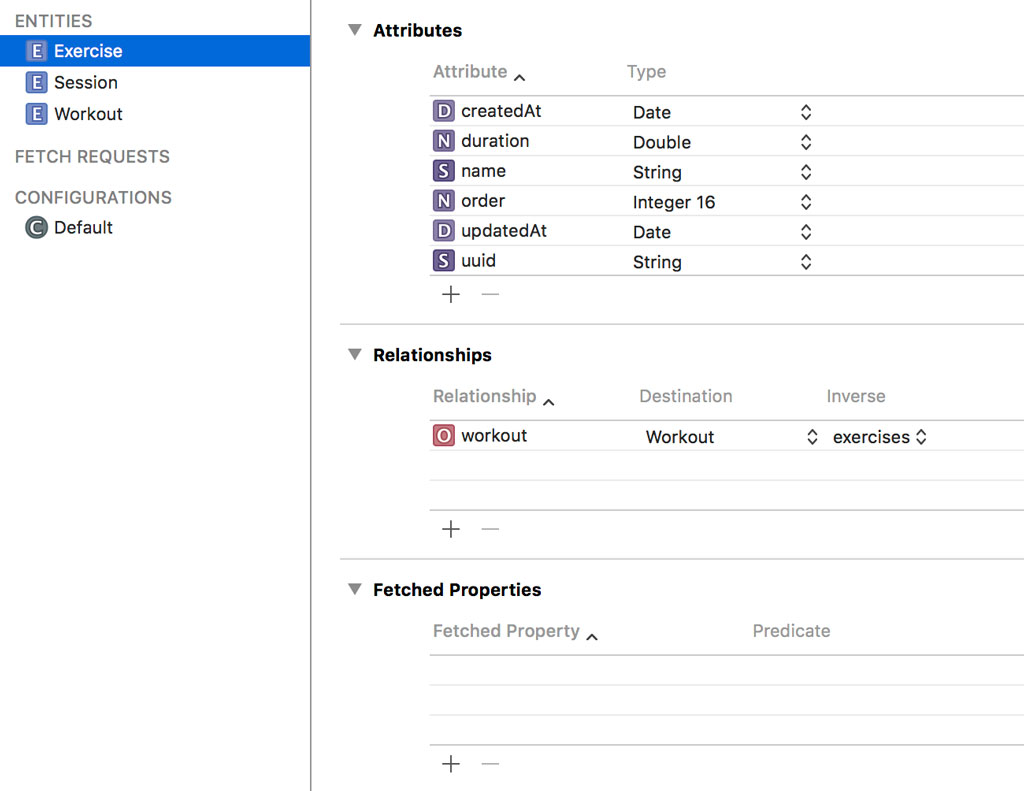
Task: Click the order attribute number icon
Action: (443, 202)
